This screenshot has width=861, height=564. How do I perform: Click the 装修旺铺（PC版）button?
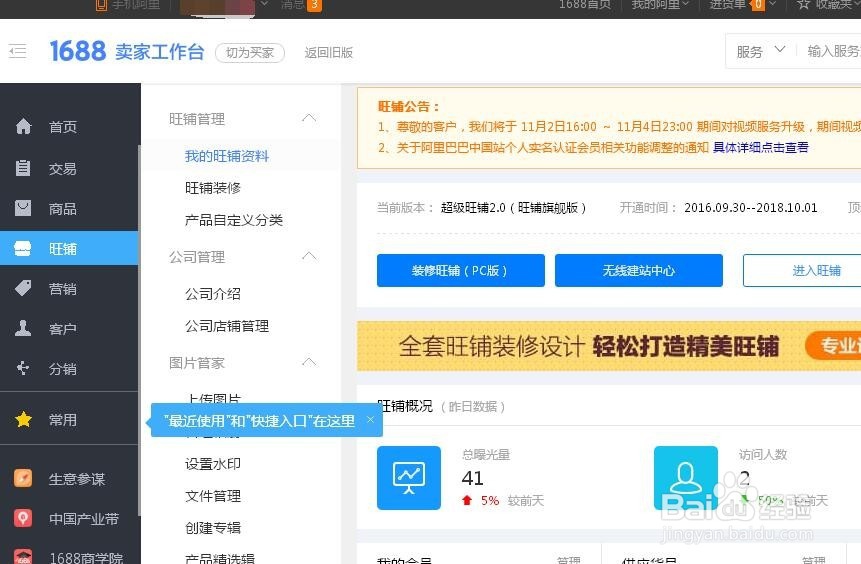pyautogui.click(x=461, y=270)
